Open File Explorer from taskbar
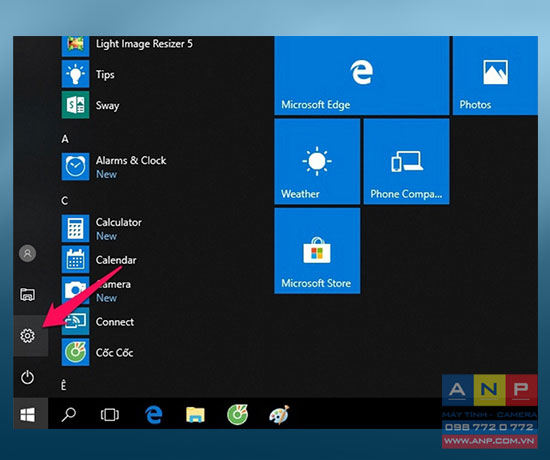The height and width of the screenshot is (460, 550). click(195, 415)
